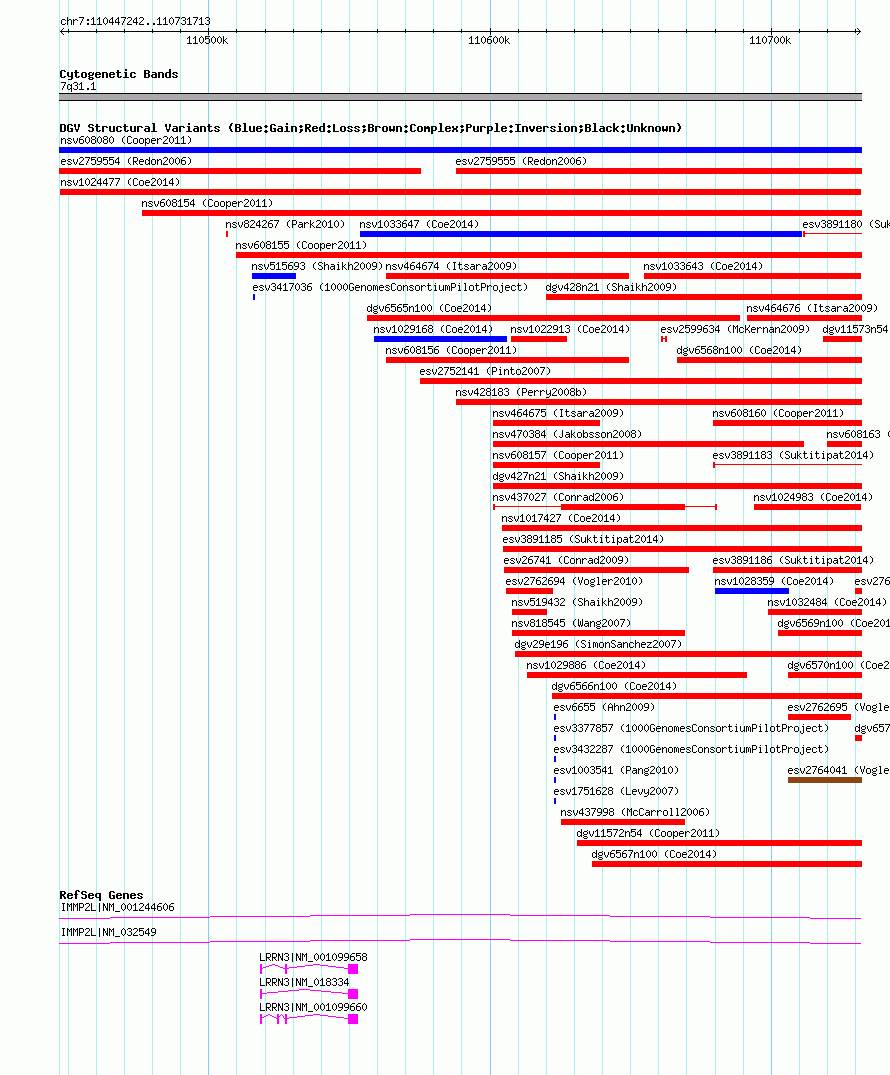Image resolution: width=890 pixels, height=1075 pixels.
Task: Click dgv11572n54 (Cooper2011) label
Action: (x=649, y=833)
